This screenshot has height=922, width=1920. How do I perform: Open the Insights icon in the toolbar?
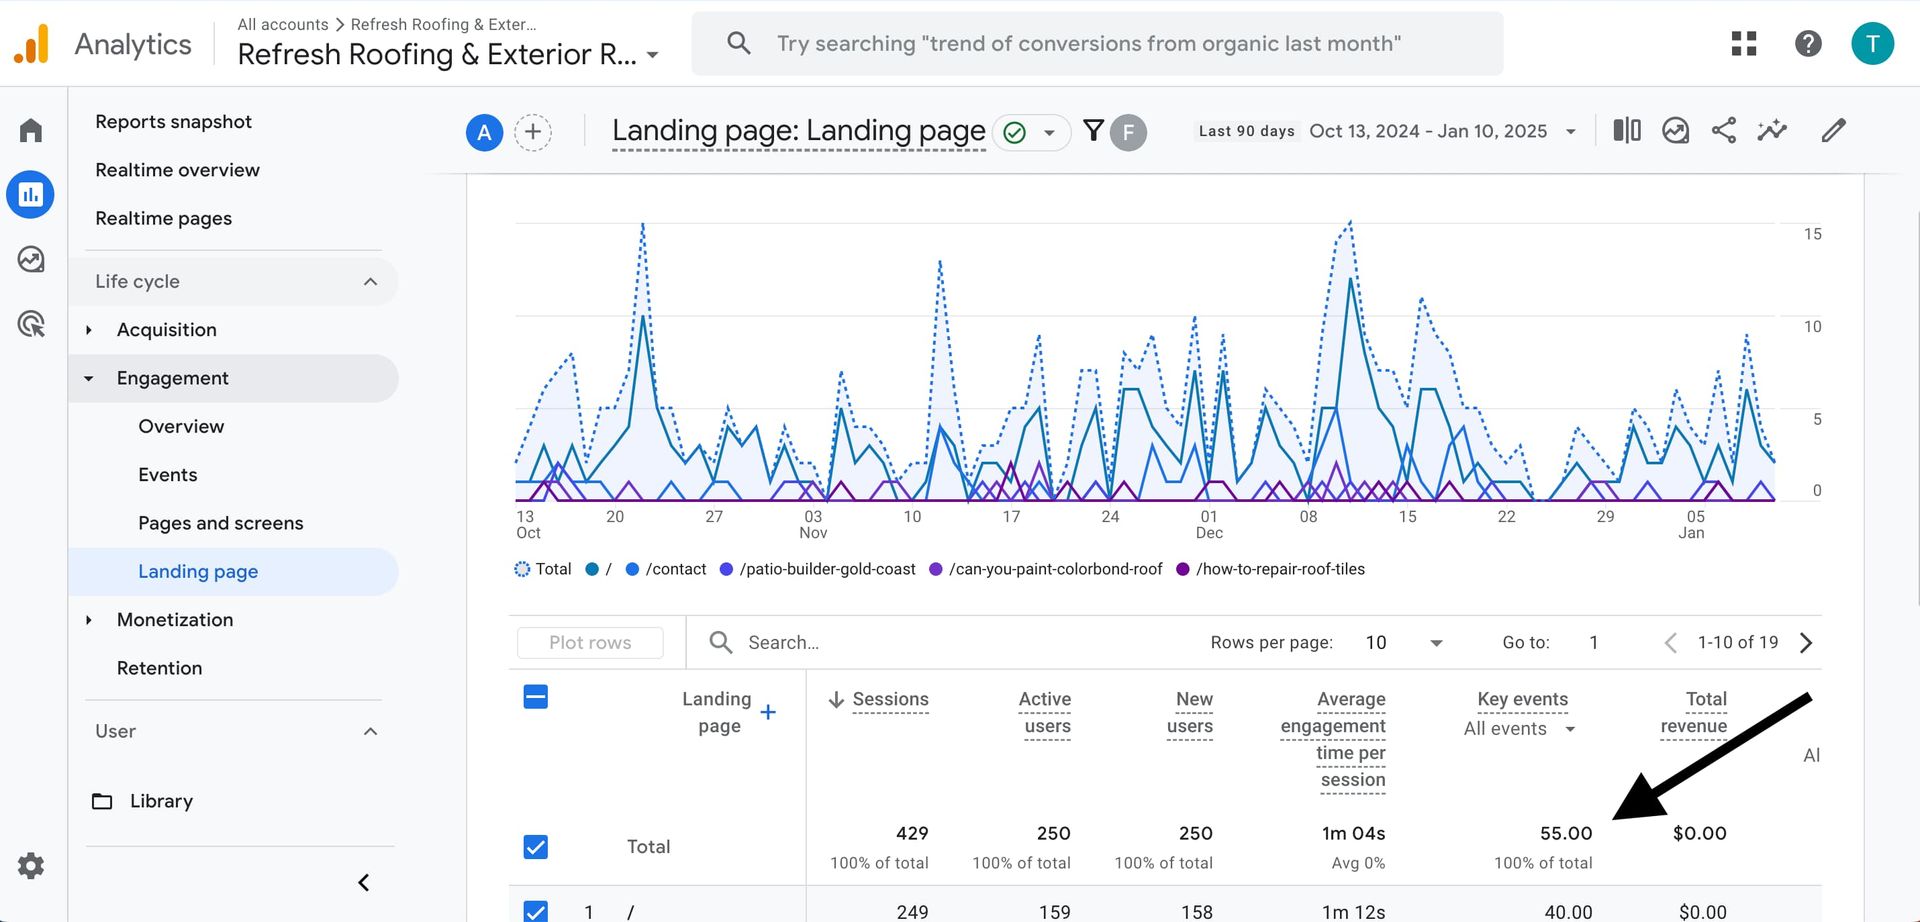(1772, 131)
